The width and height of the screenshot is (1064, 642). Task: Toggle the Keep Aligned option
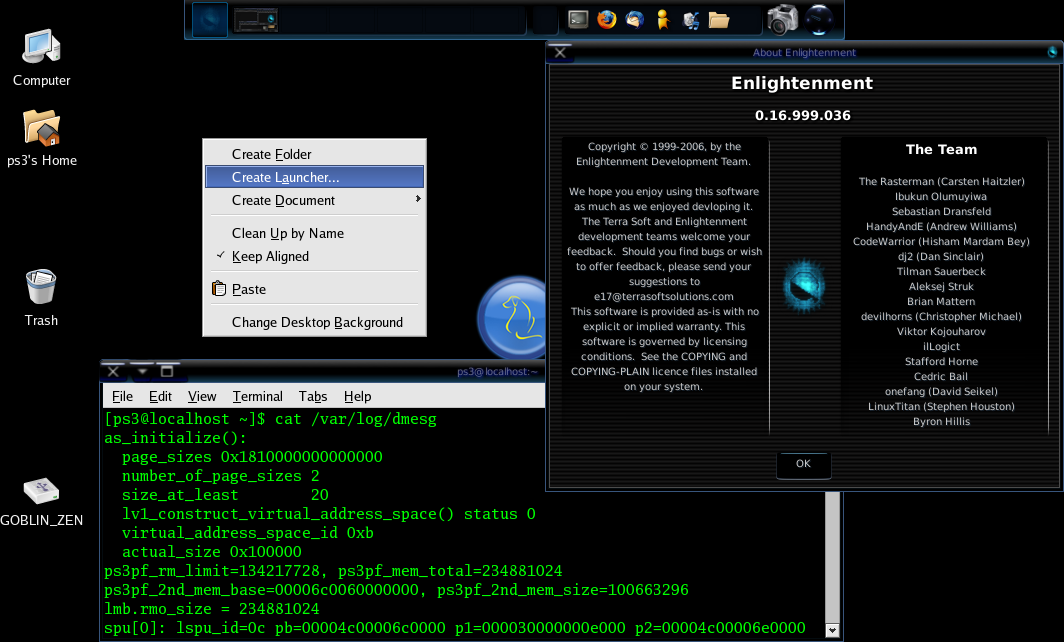tap(270, 256)
